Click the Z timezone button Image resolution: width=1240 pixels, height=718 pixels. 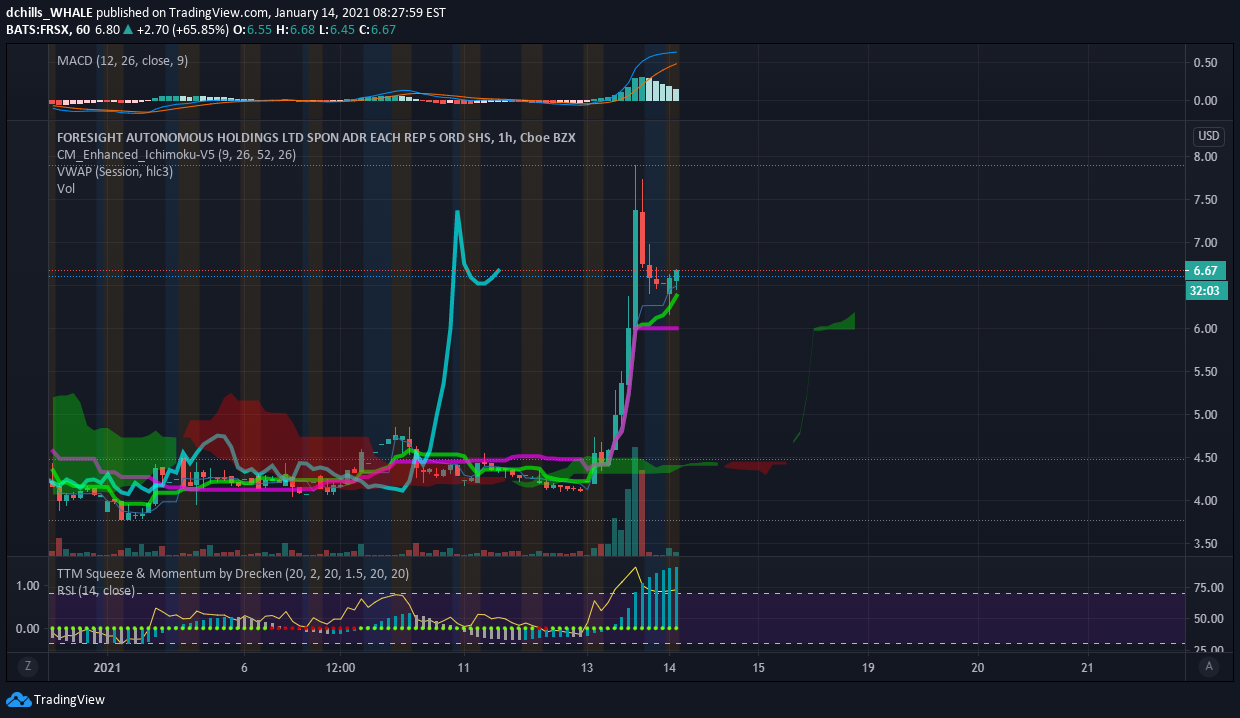[x=27, y=666]
